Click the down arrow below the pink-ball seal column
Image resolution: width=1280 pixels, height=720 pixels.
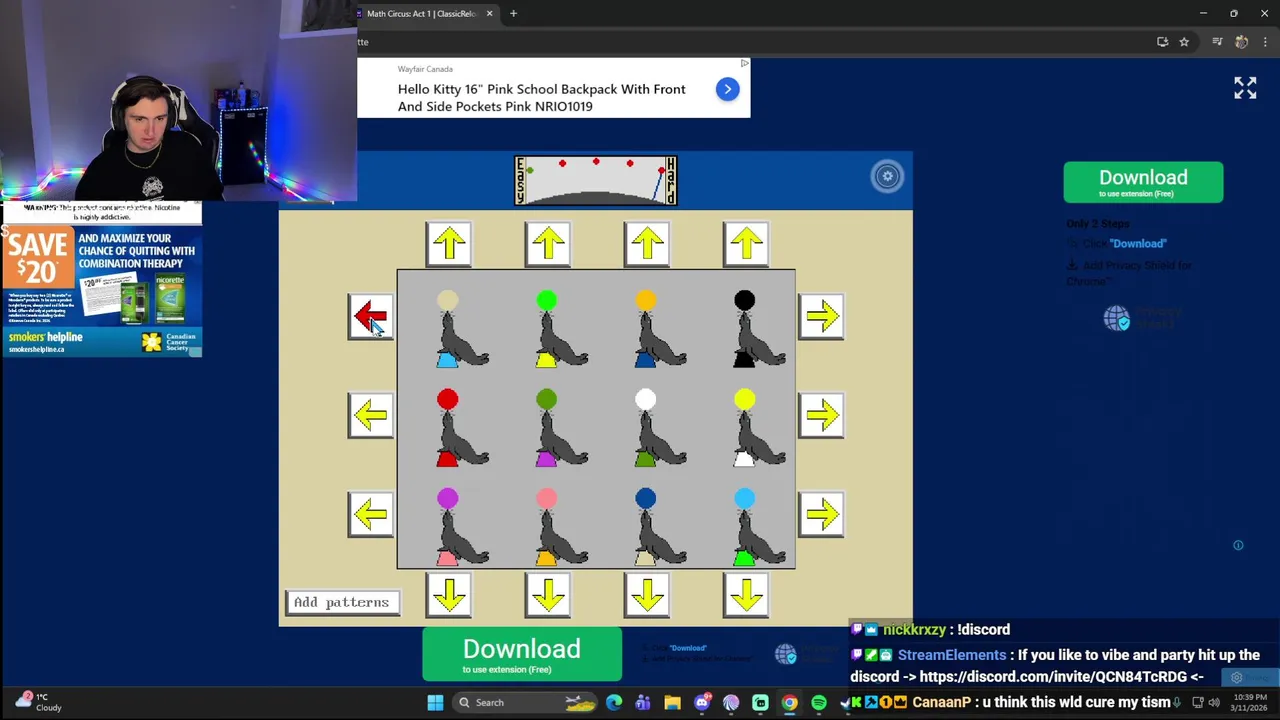[548, 595]
